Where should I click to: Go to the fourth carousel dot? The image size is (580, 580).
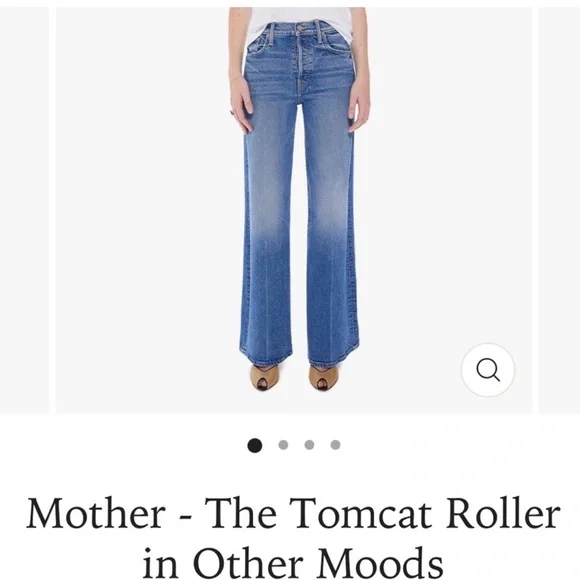(335, 445)
